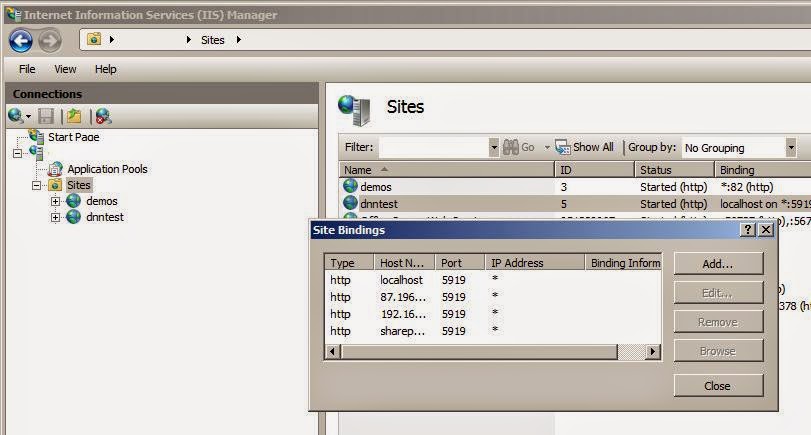811x435 pixels.
Task: Click the Add... button
Action: [x=718, y=264]
